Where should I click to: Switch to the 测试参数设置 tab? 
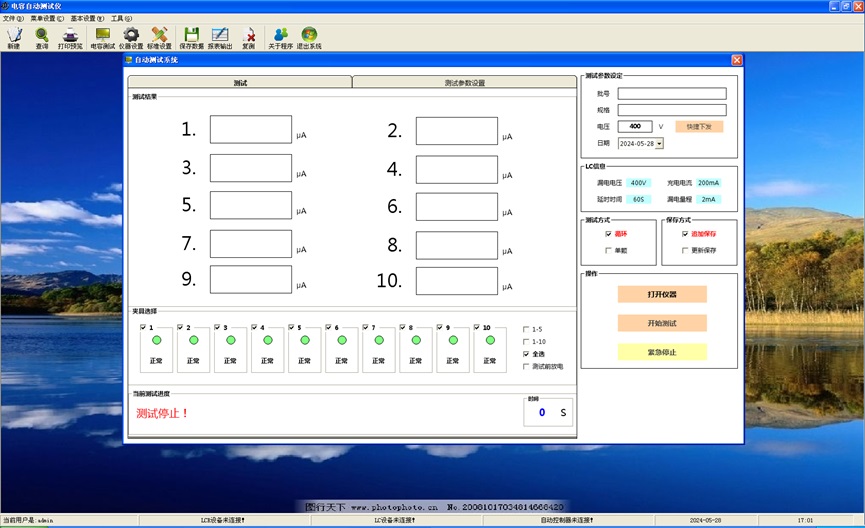pyautogui.click(x=464, y=83)
